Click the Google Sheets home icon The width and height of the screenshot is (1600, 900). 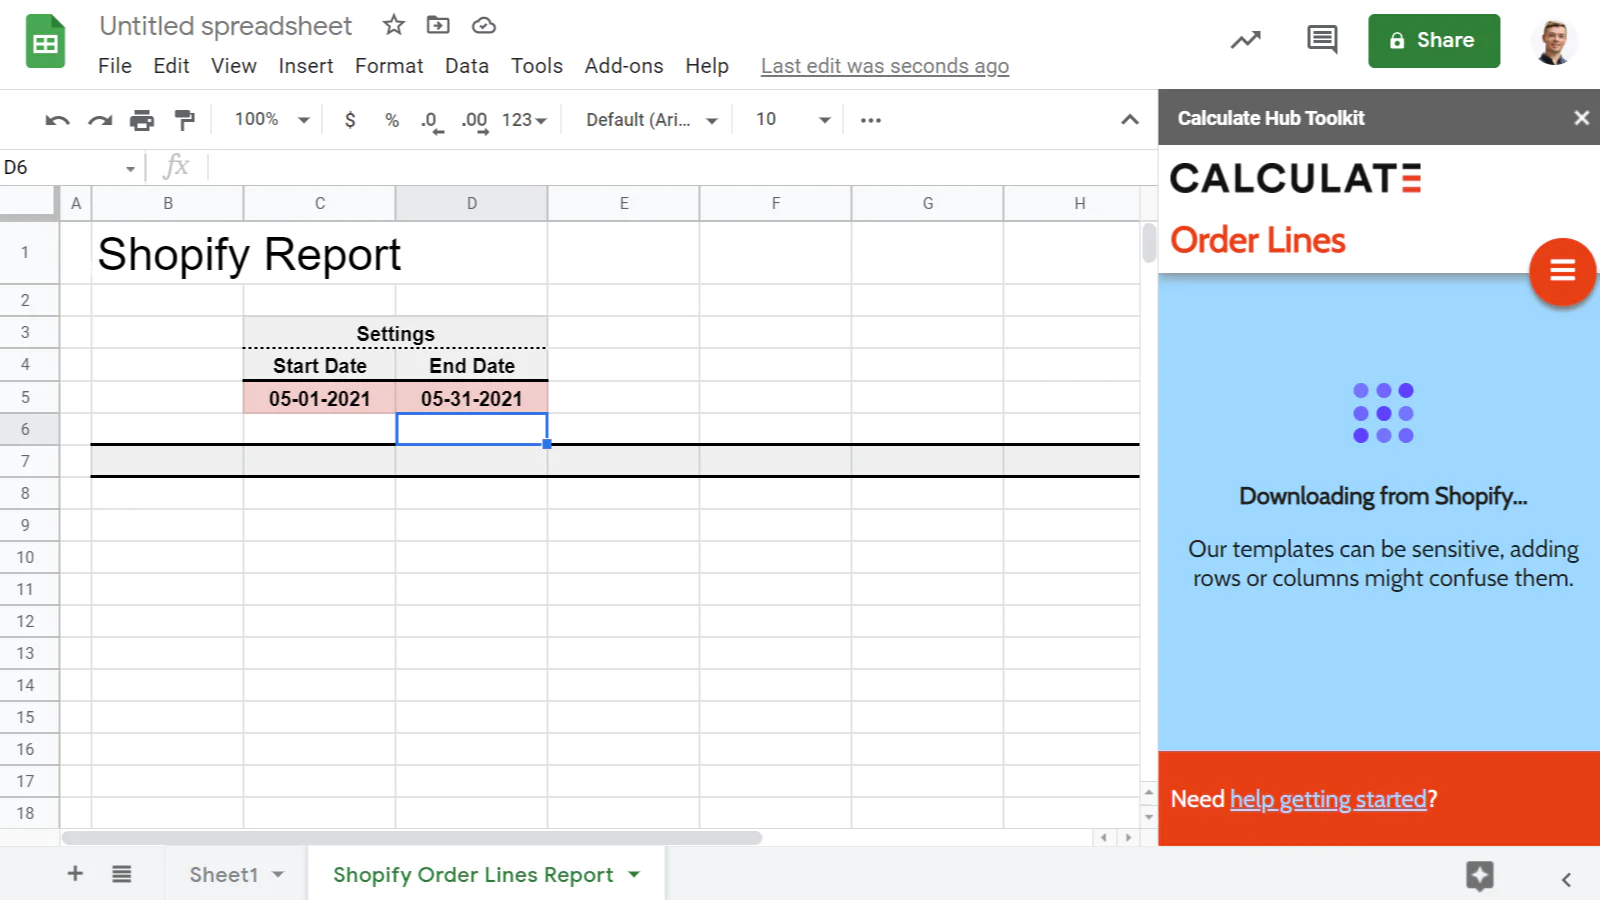click(45, 42)
